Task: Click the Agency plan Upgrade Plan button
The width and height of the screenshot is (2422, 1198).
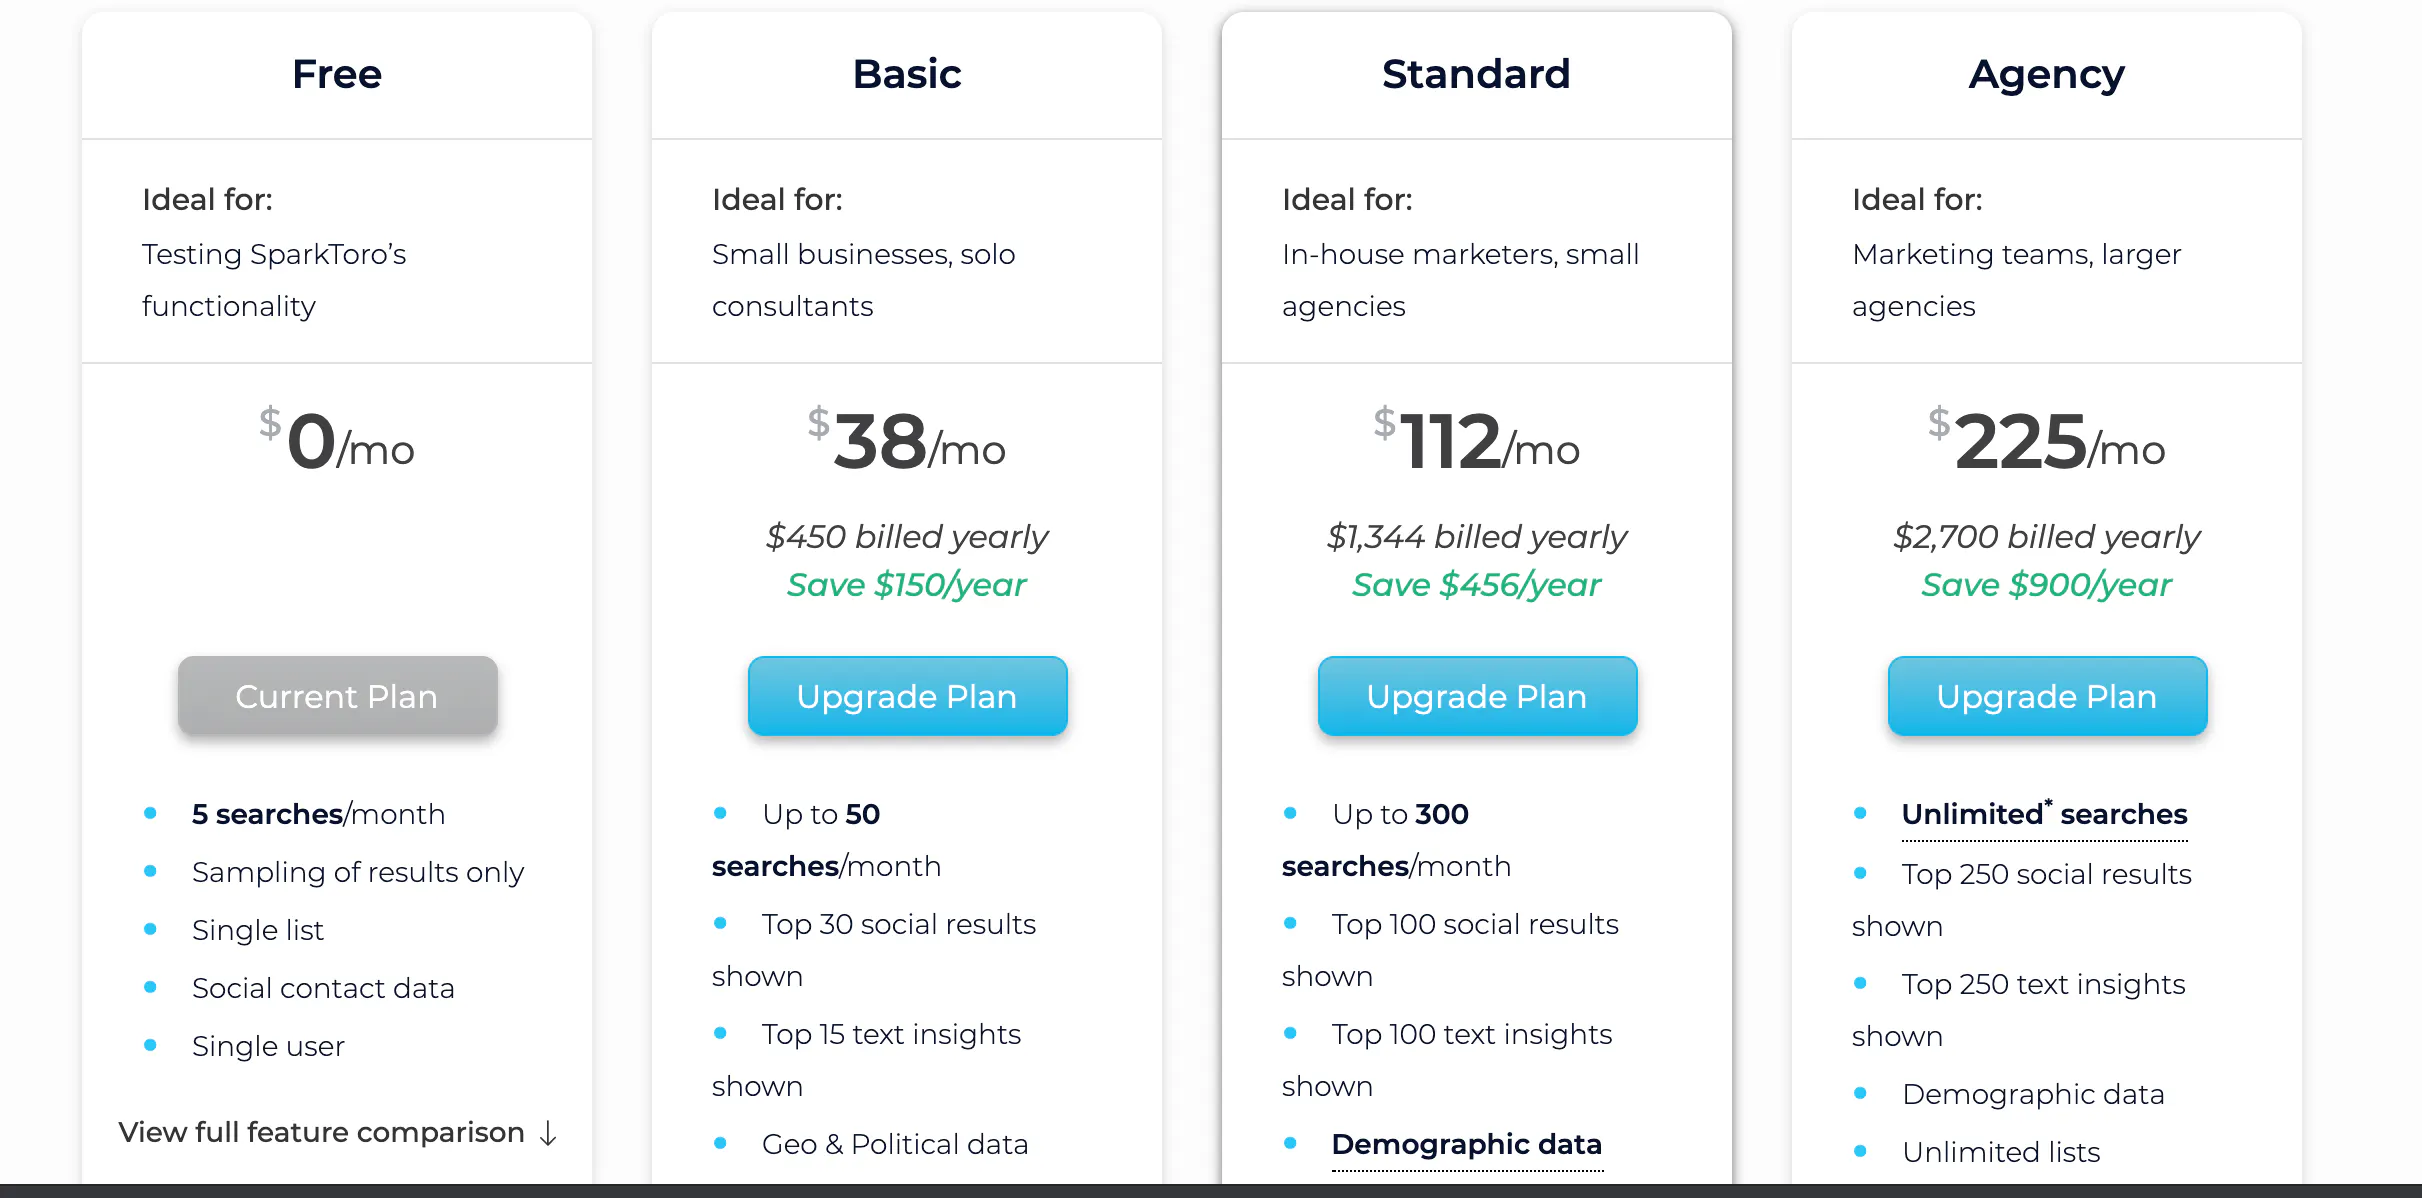Action: pyautogui.click(x=2045, y=696)
